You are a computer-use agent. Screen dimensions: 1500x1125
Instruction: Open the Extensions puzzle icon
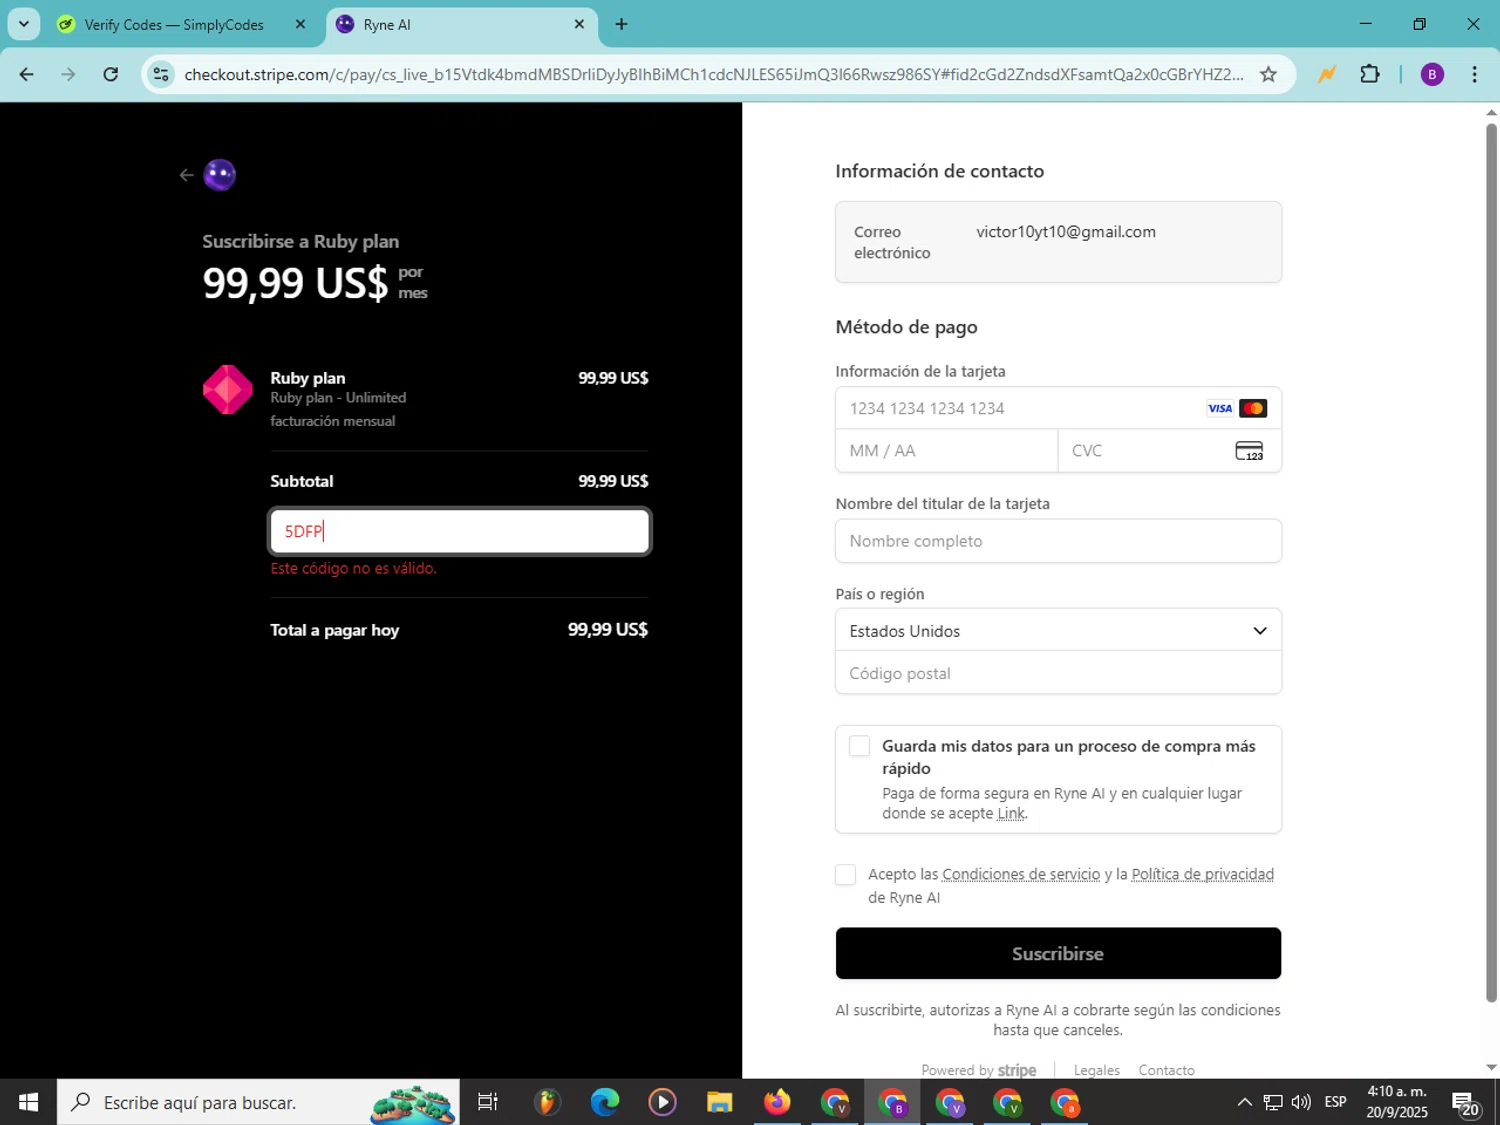tap(1370, 74)
